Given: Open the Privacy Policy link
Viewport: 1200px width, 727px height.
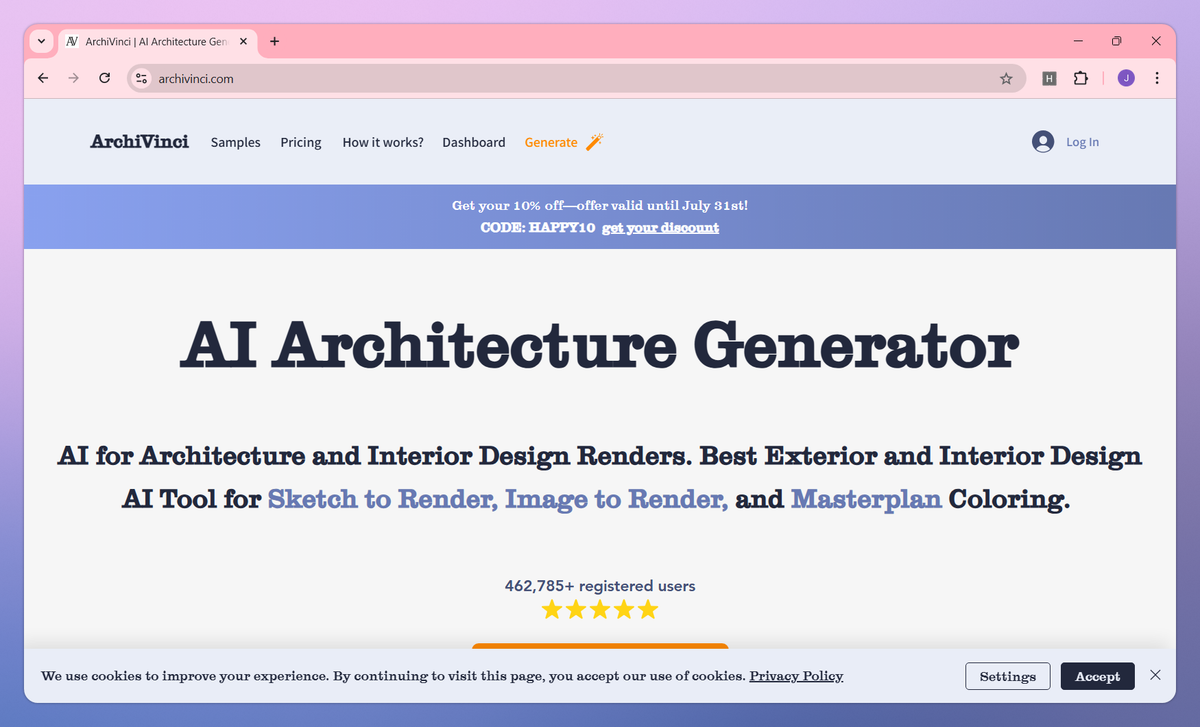Looking at the screenshot, I should [x=796, y=676].
